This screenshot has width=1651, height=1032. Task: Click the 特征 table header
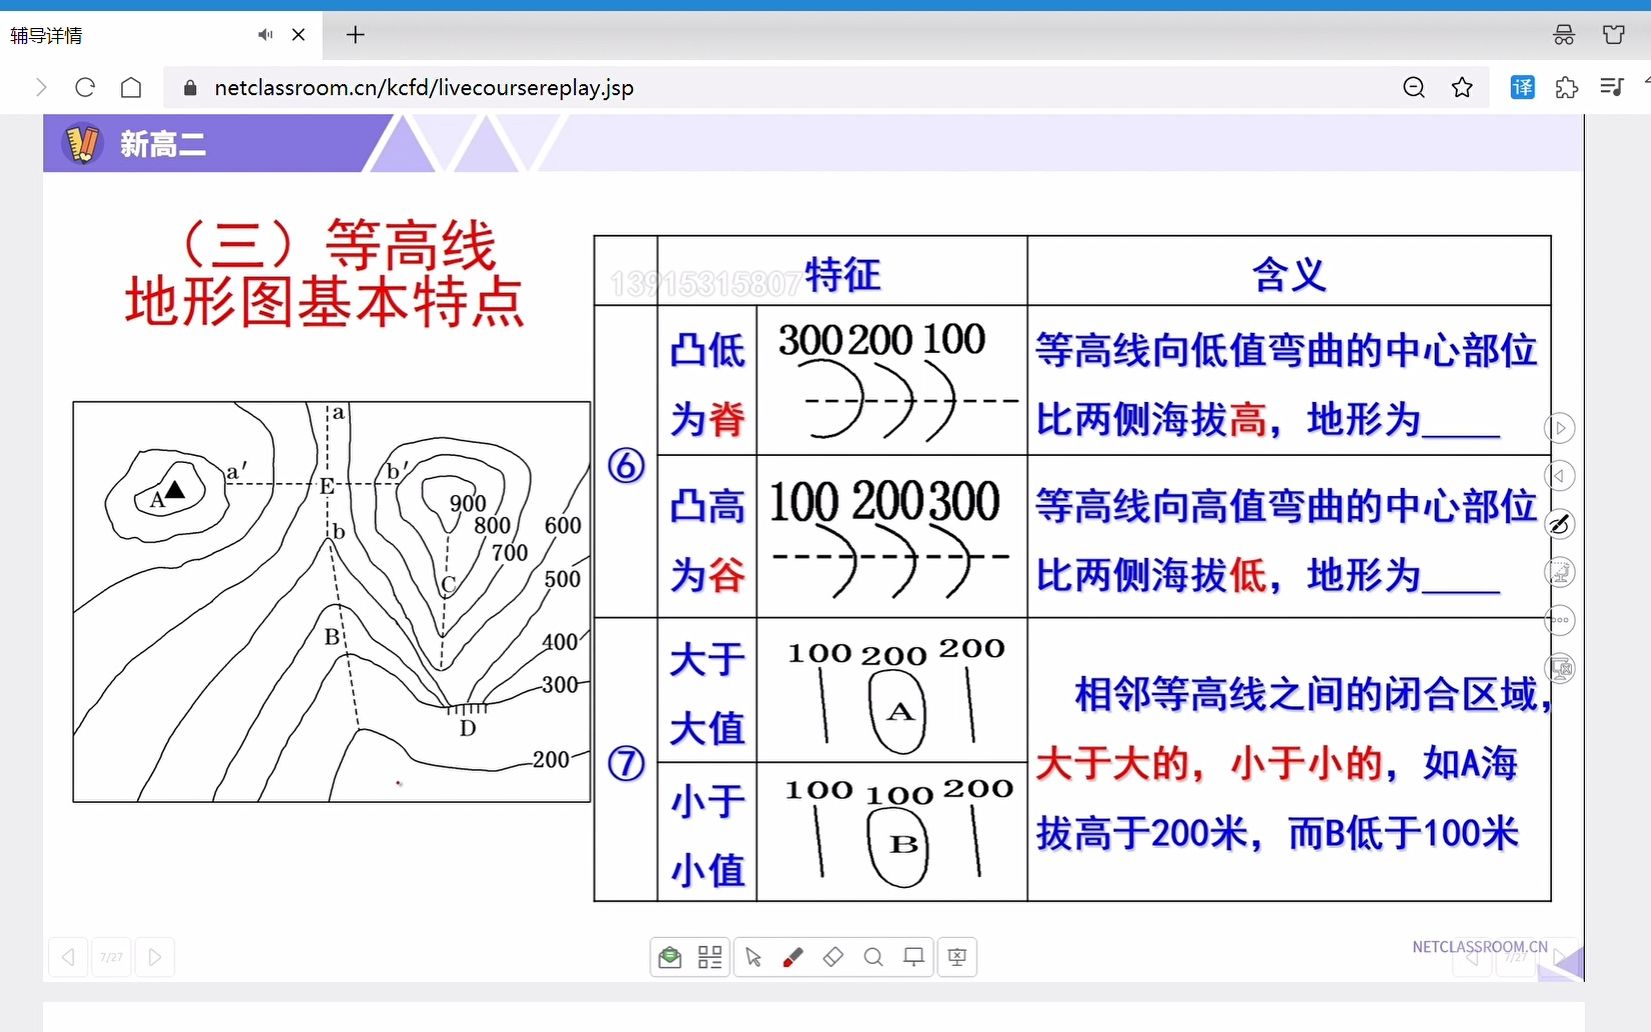[842, 274]
